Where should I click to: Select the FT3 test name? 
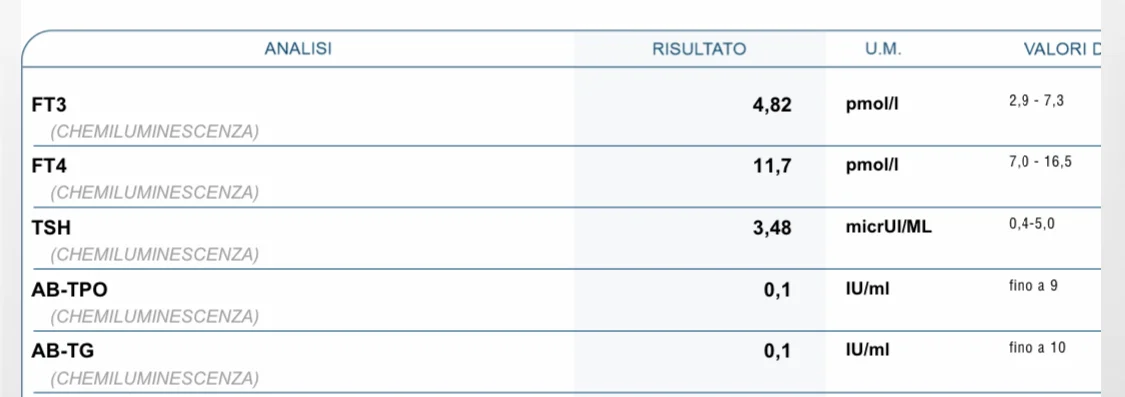click(49, 105)
